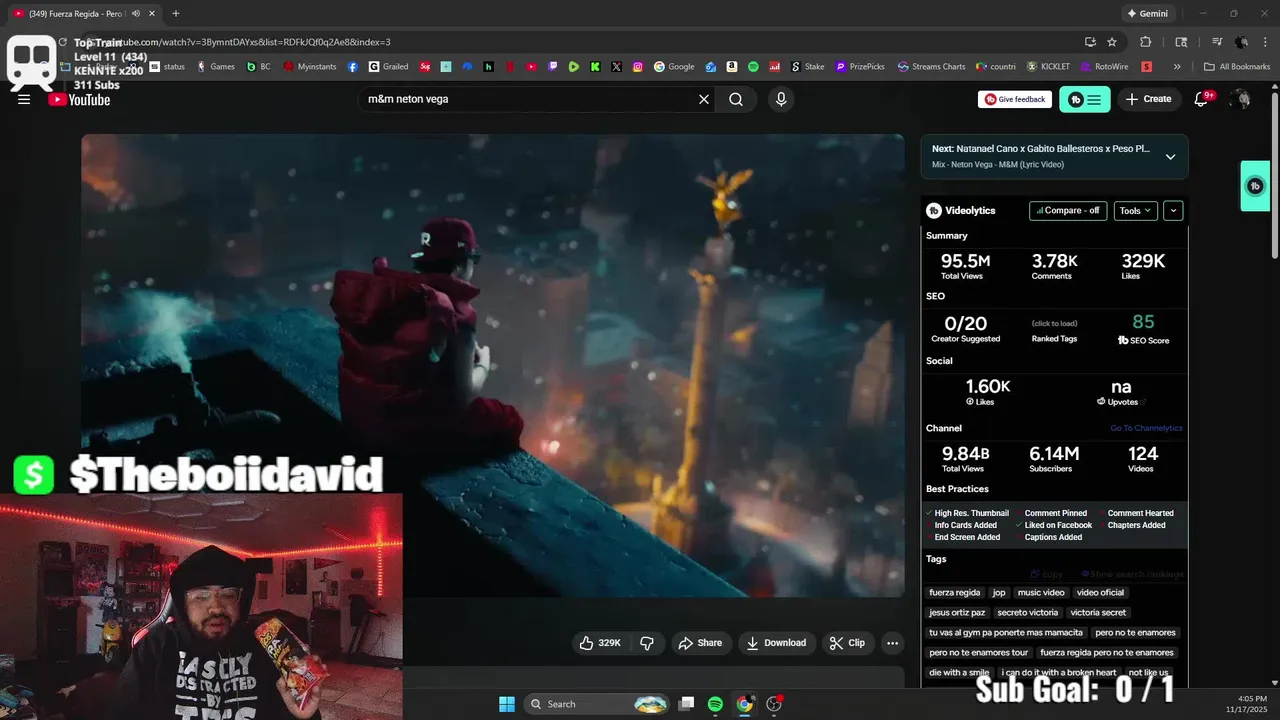The image size is (1280, 720).
Task: Select the 'victoria secret' tag
Action: pyautogui.click(x=1098, y=612)
